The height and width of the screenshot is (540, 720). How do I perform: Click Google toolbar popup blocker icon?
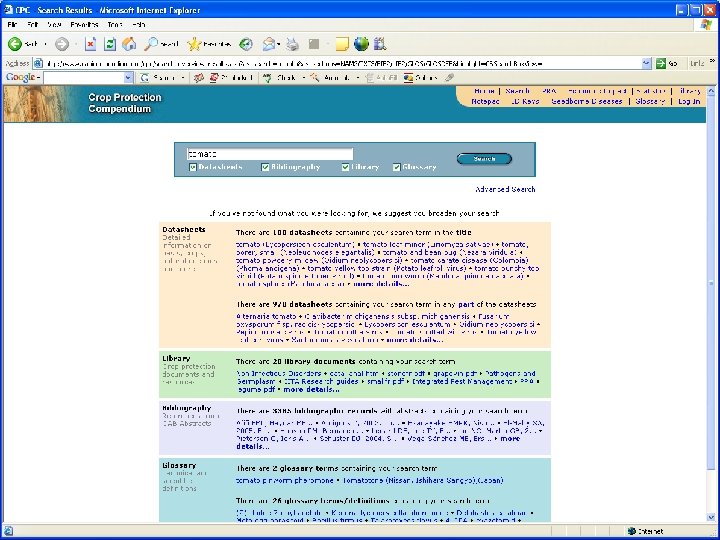[214, 78]
